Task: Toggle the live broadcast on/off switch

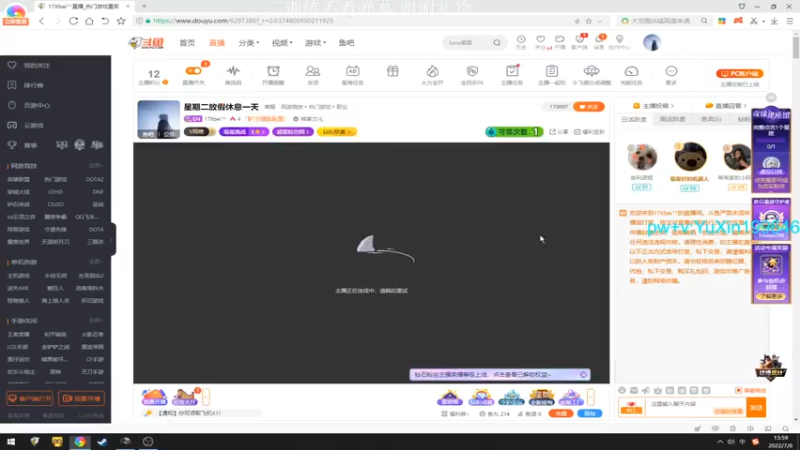Action: (193, 71)
